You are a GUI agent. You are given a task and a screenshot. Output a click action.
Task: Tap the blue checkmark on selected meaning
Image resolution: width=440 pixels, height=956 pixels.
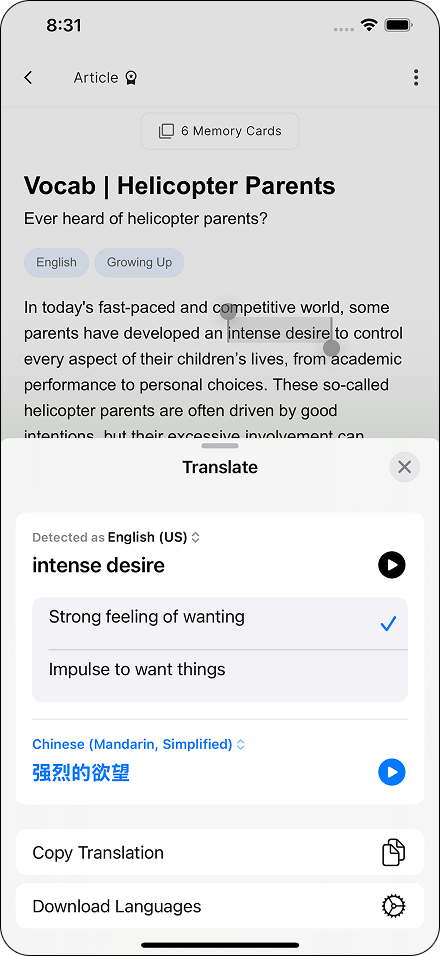(x=388, y=624)
